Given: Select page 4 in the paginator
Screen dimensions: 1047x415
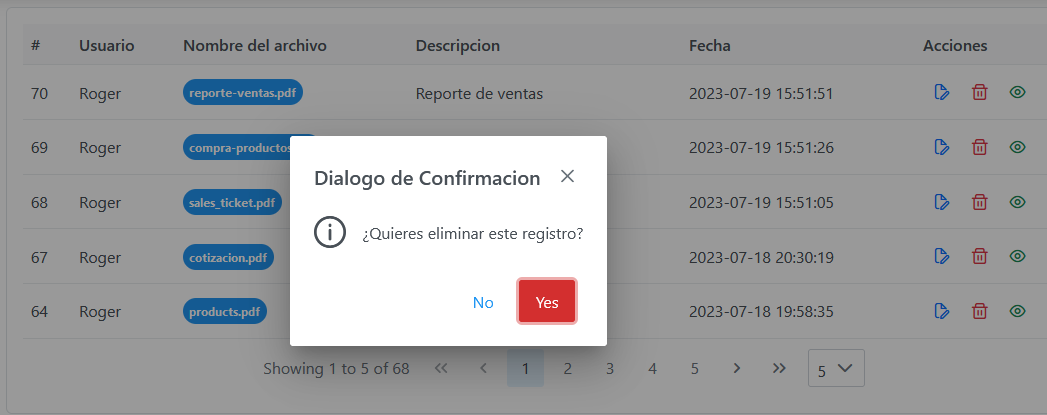Looking at the screenshot, I should click(652, 368).
